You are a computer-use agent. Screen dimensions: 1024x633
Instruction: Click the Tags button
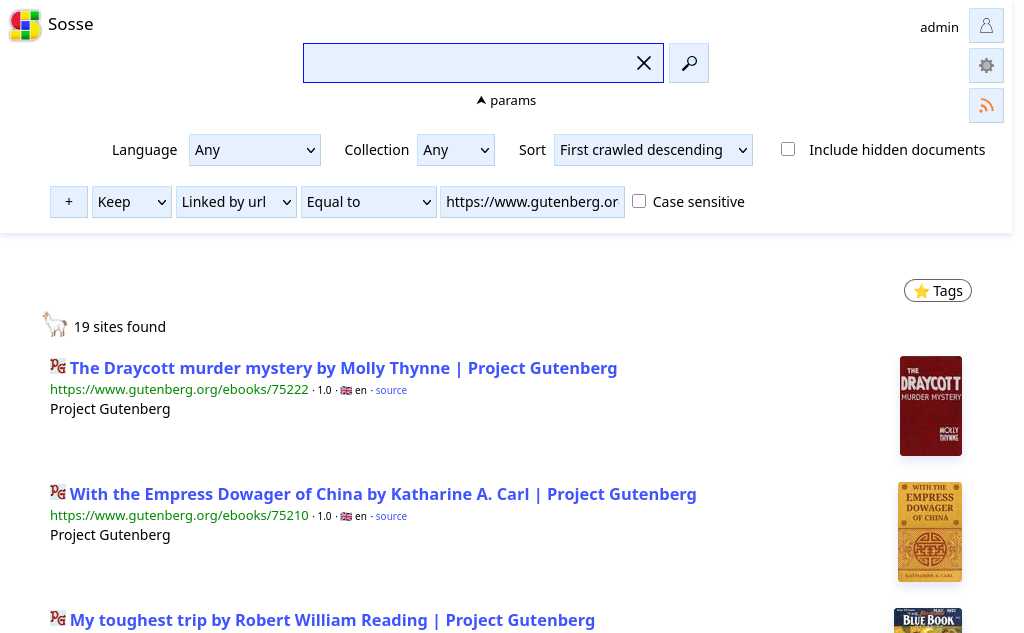938,291
